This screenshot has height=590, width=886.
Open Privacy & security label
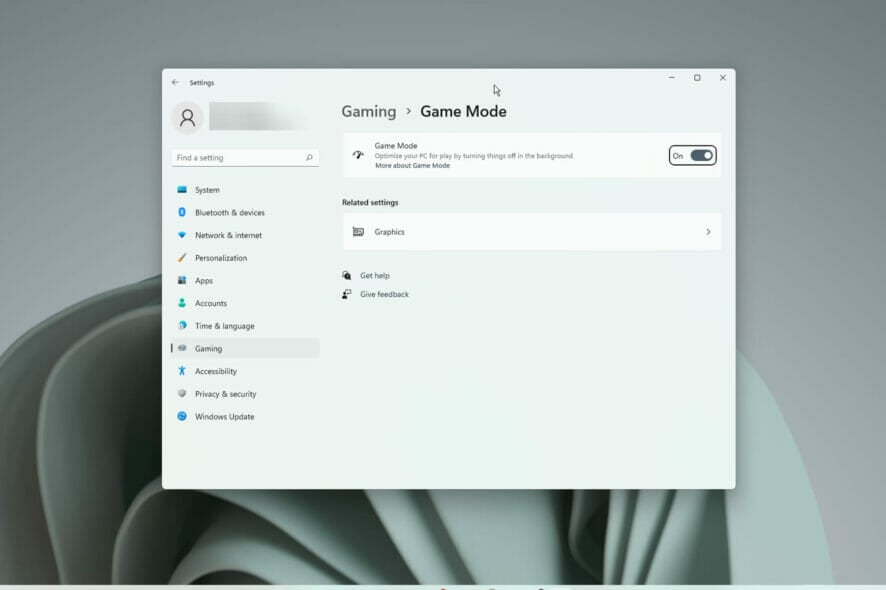pyautogui.click(x=225, y=394)
